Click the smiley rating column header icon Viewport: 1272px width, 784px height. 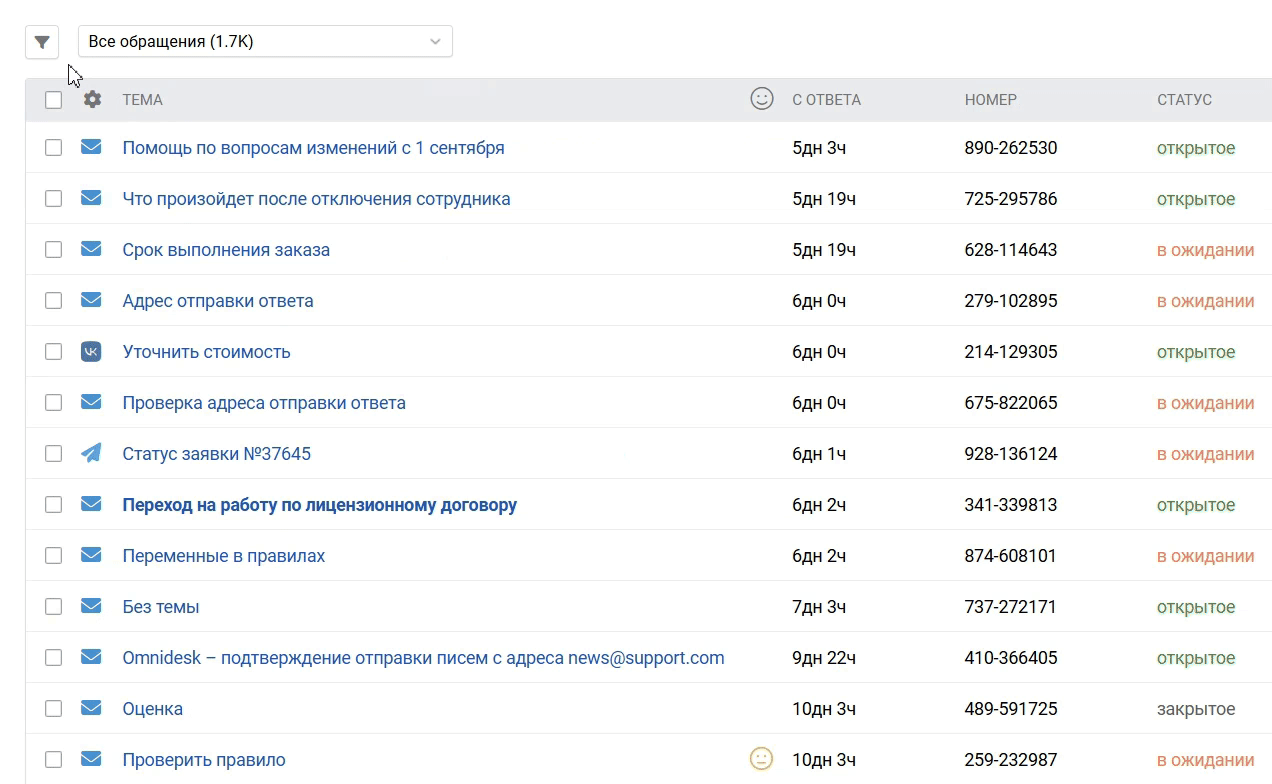point(761,99)
